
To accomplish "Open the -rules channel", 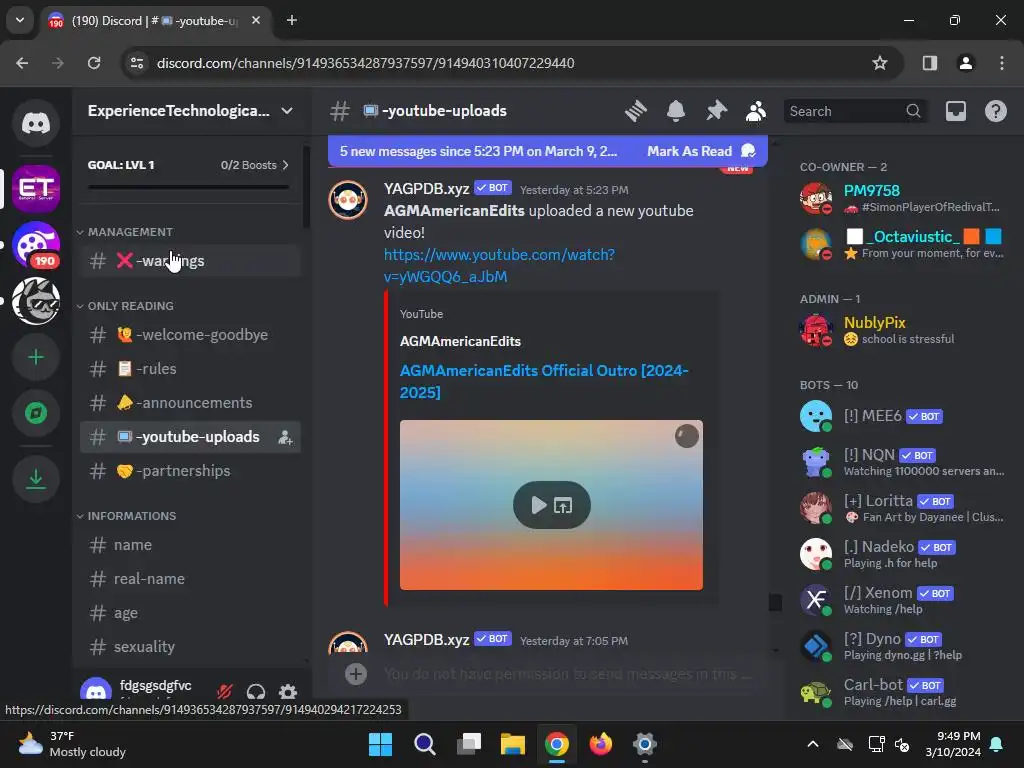I will point(190,369).
